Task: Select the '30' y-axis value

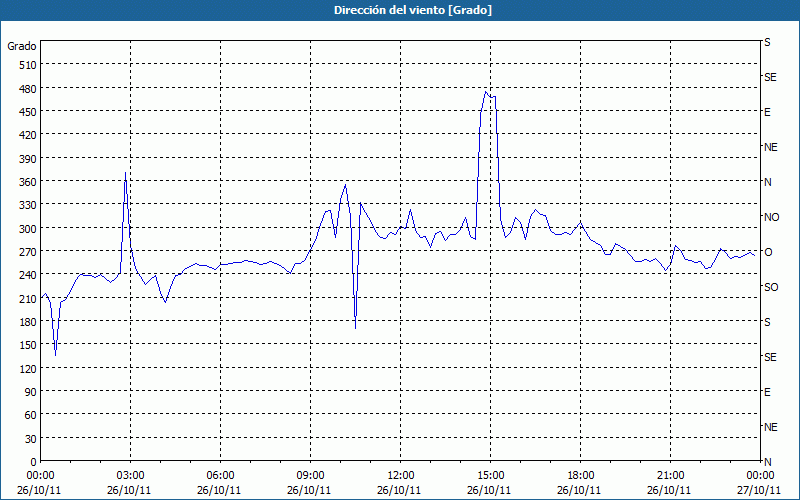Action: (31, 439)
